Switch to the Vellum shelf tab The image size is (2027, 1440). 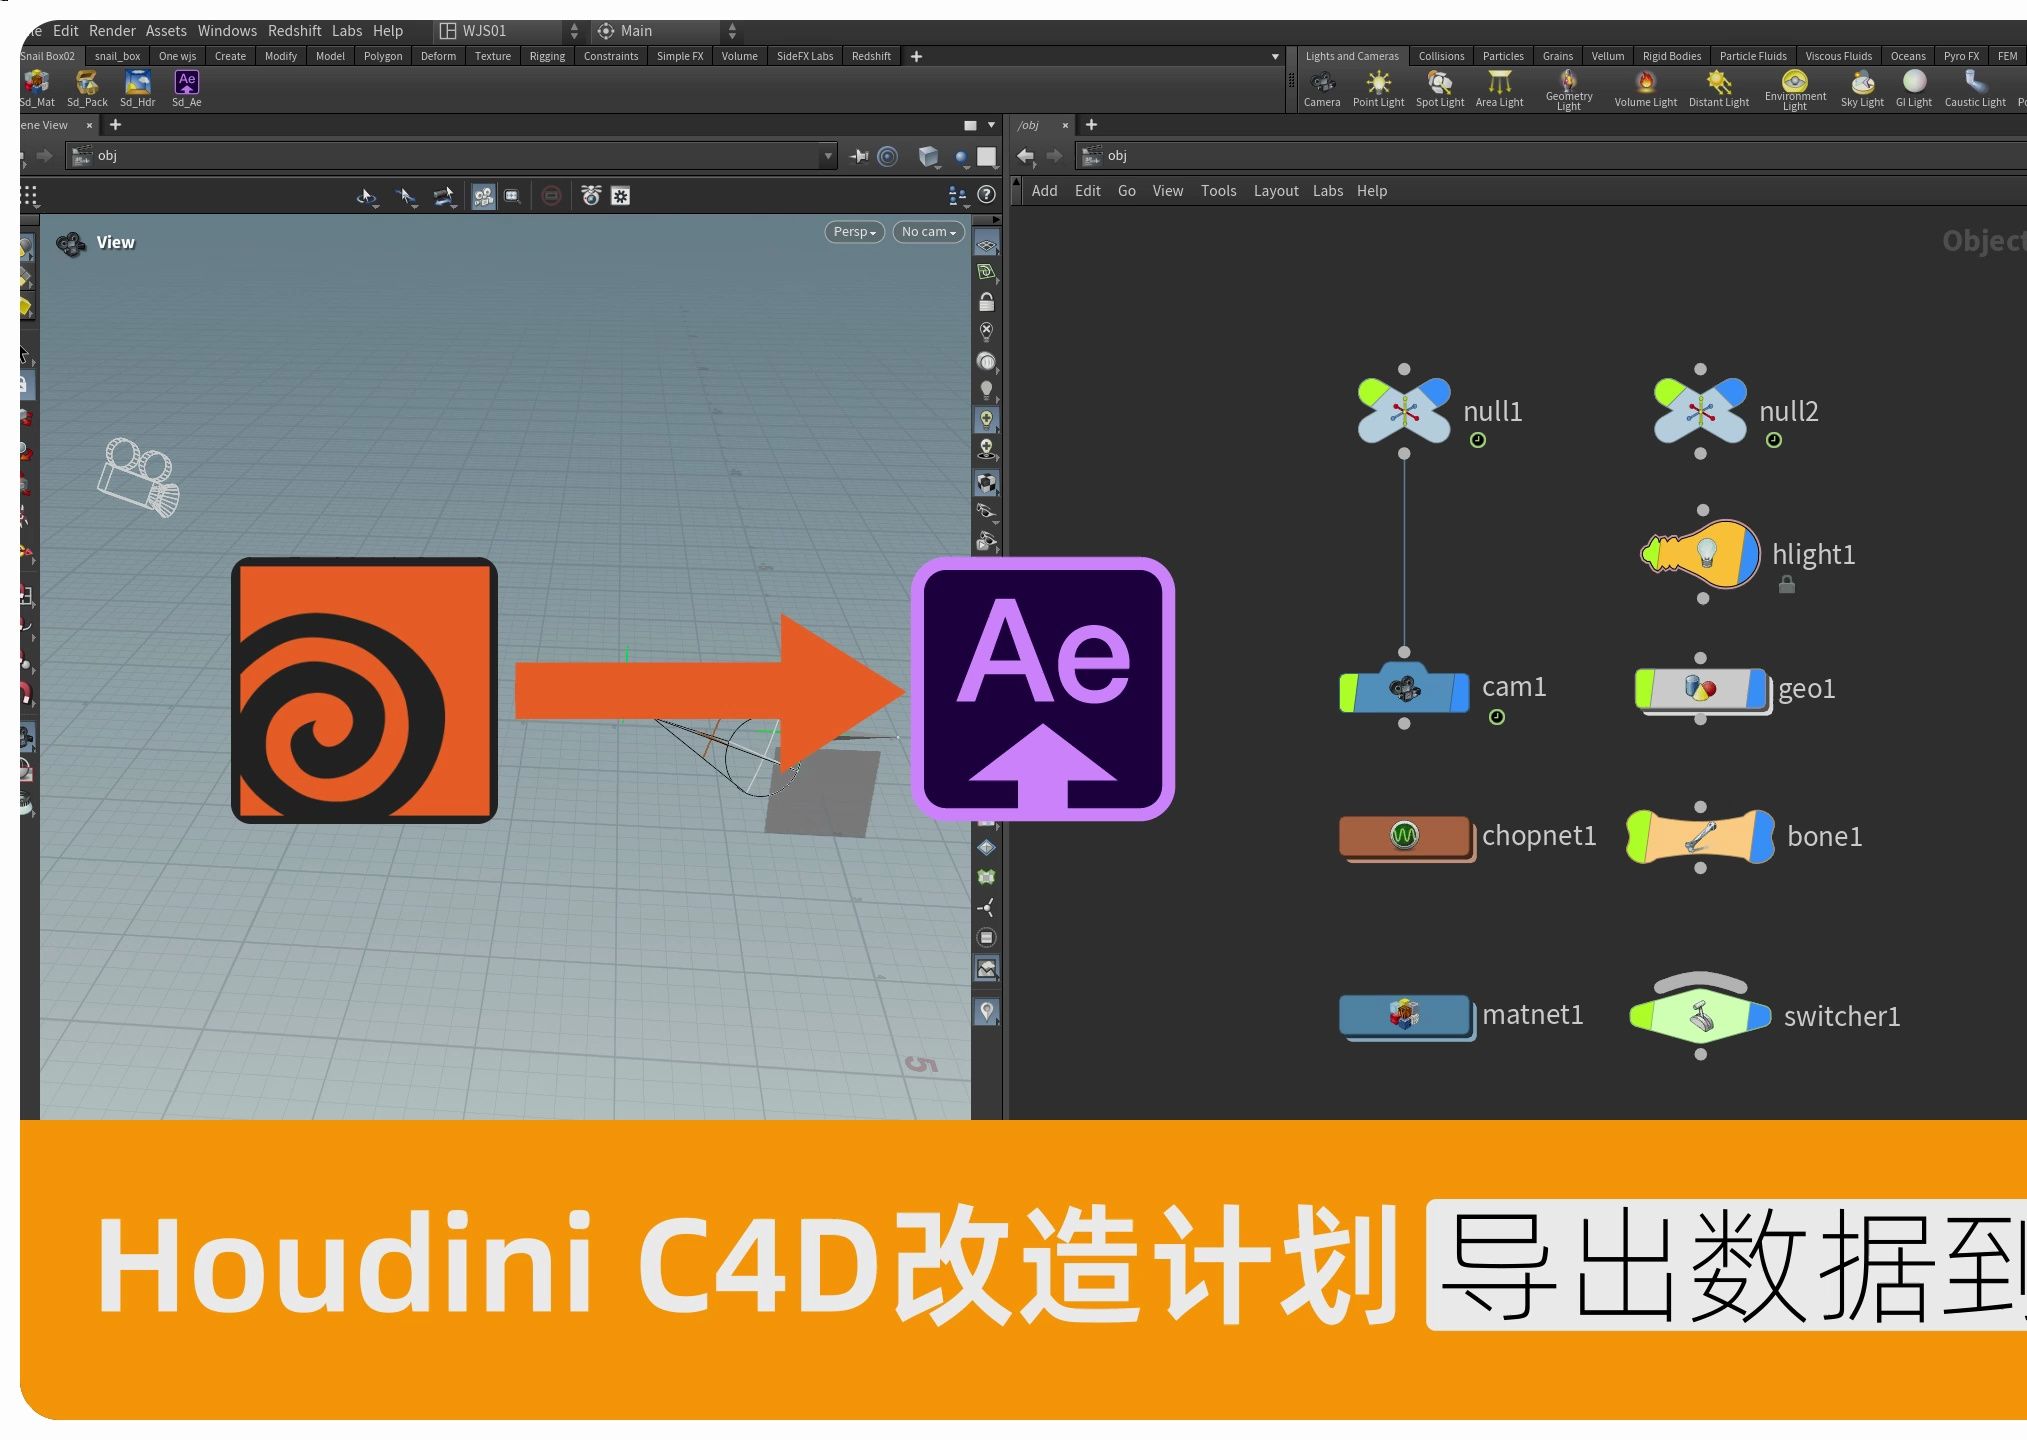pyautogui.click(x=1607, y=56)
